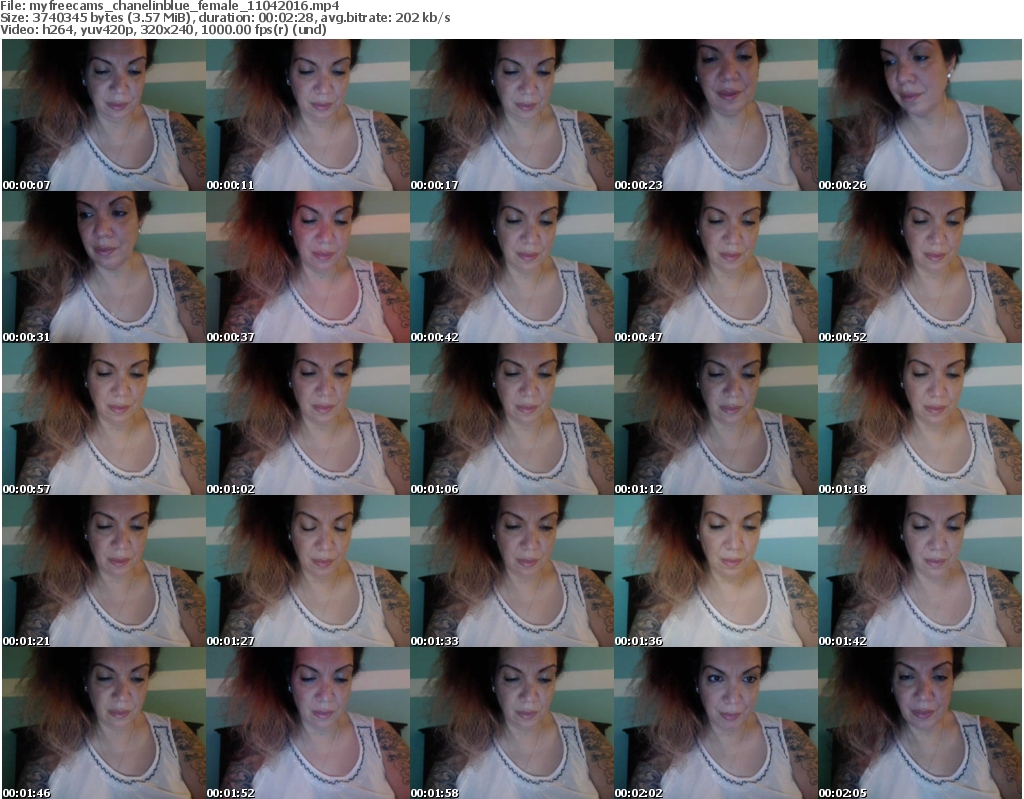Open the frame labeled 00:01:36
1024x799 pixels.
point(715,571)
